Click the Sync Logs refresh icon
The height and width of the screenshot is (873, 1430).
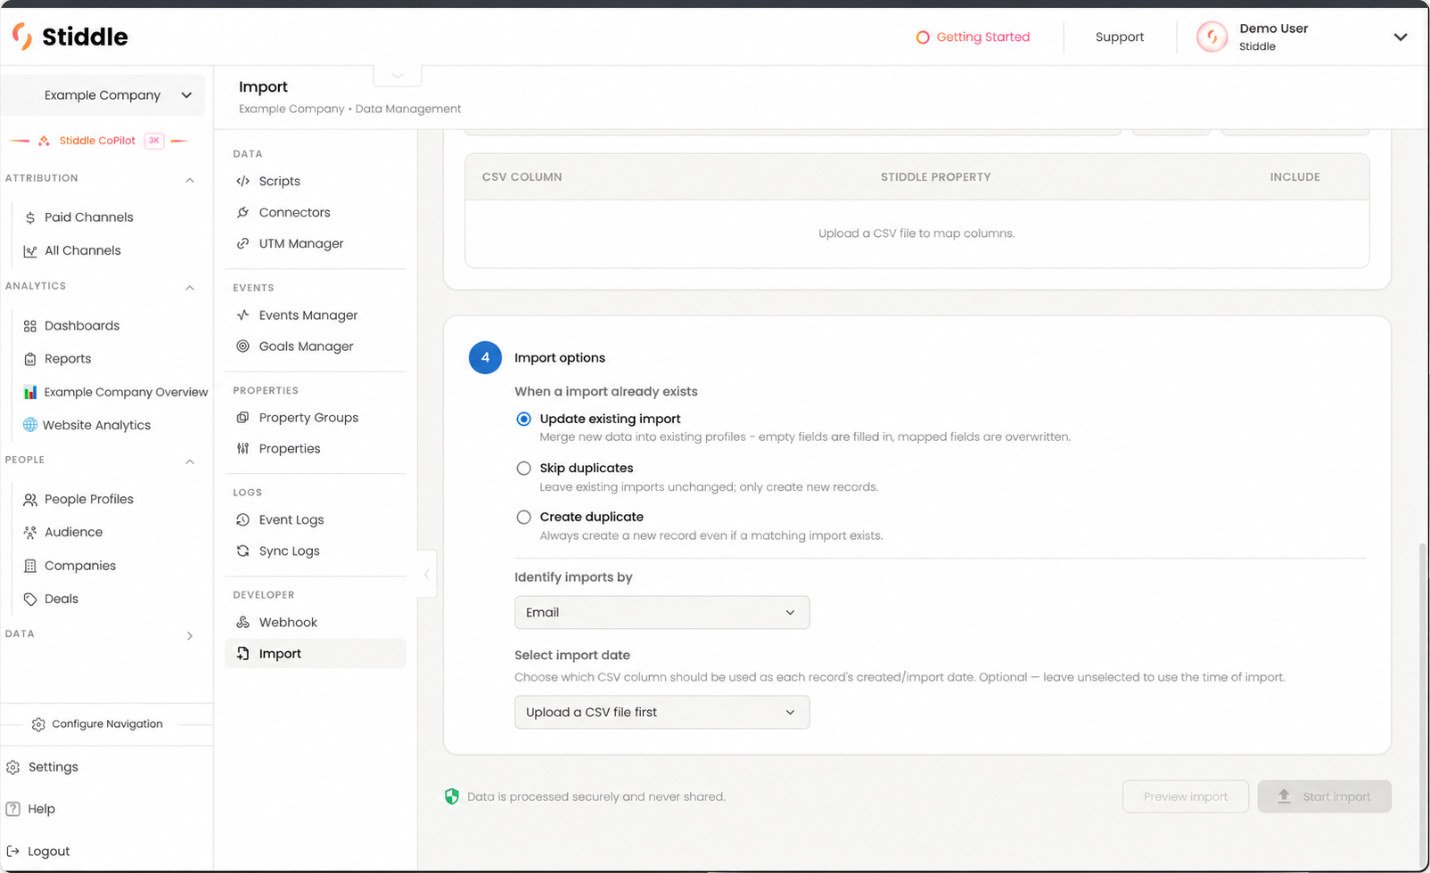click(243, 551)
